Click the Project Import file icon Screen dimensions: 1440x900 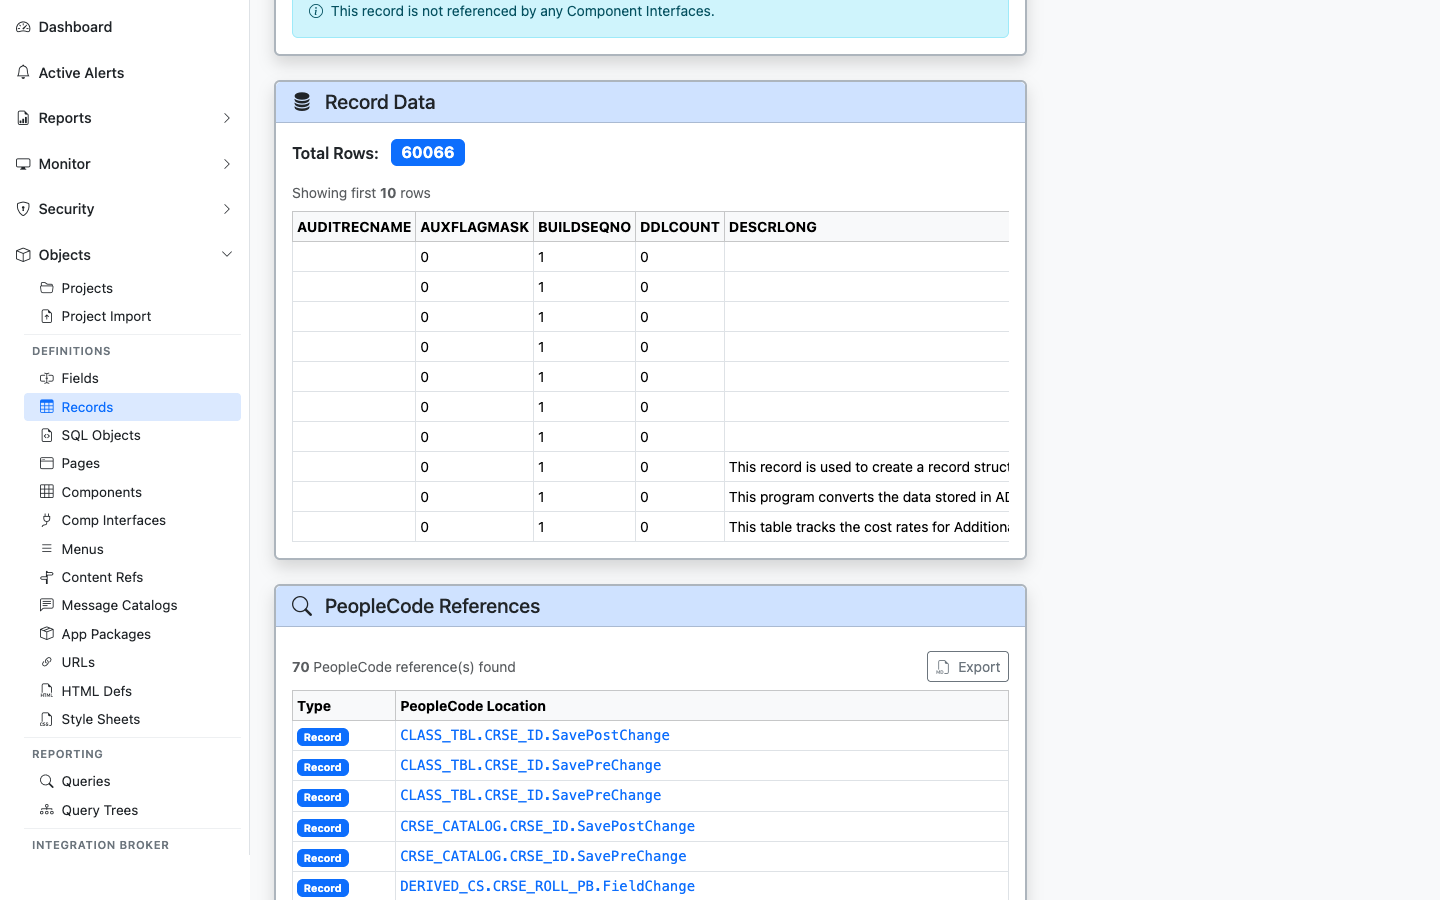pyautogui.click(x=47, y=316)
